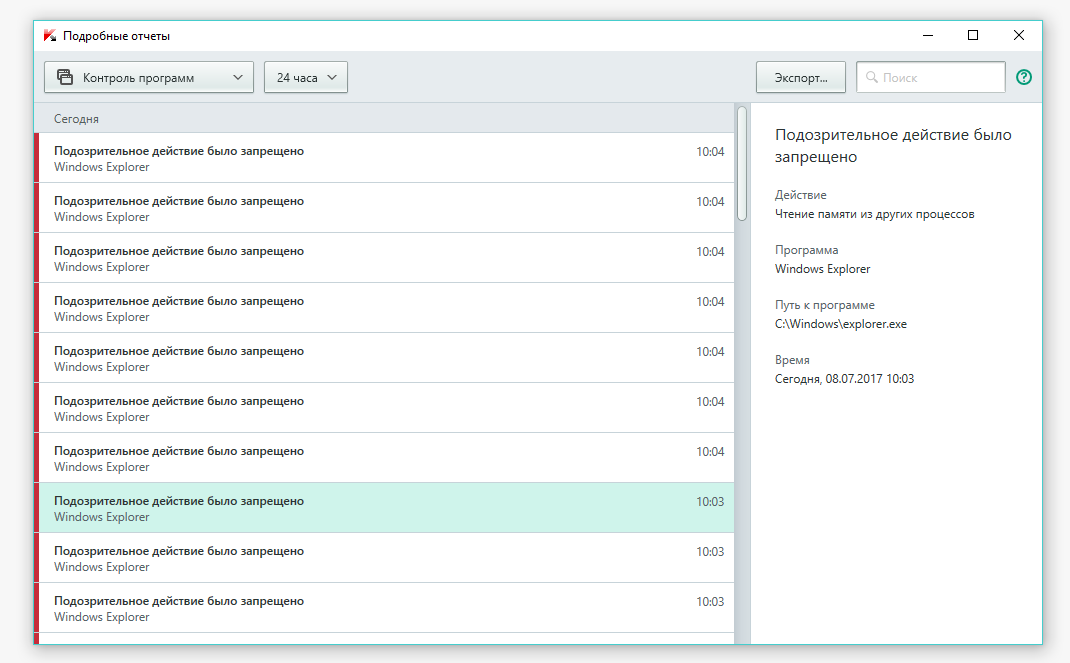Open the Контроль программ report type dropdown
The width and height of the screenshot is (1070, 663).
(149, 77)
